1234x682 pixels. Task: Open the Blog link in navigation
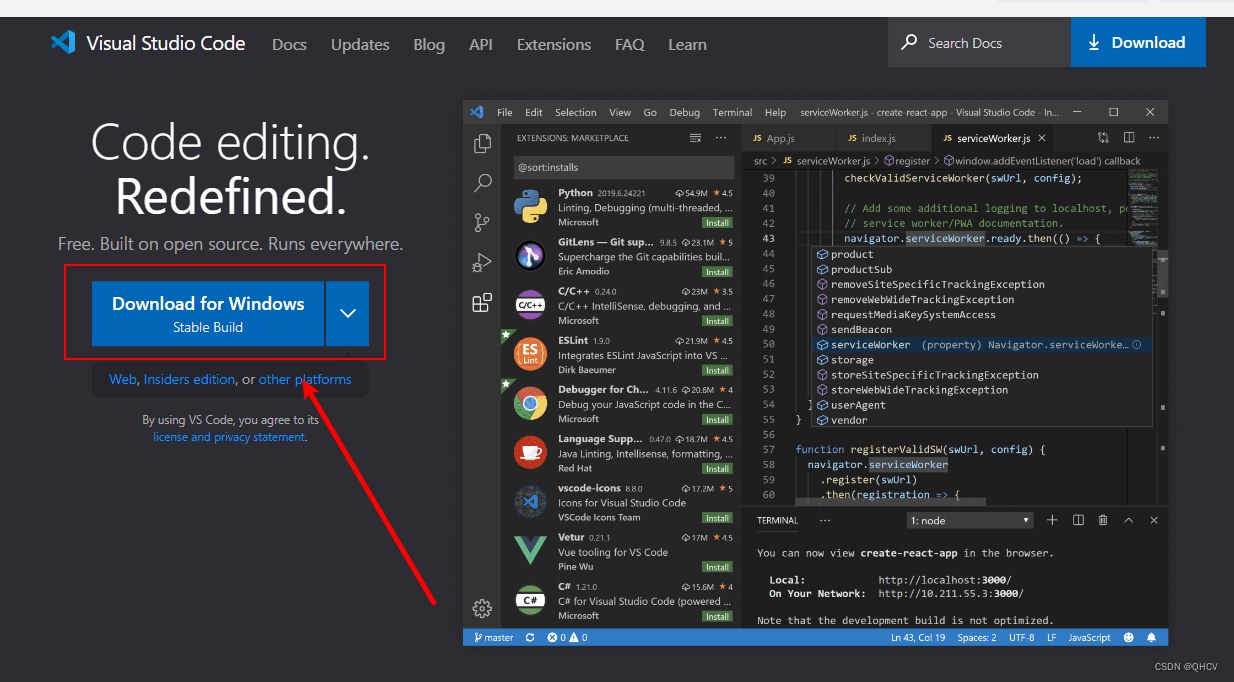point(429,44)
